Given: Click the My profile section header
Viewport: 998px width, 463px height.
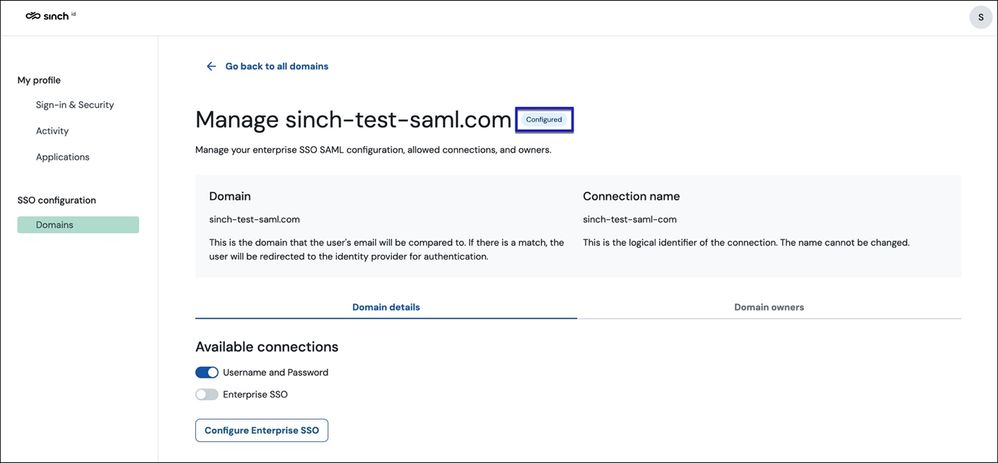Looking at the screenshot, I should click(x=39, y=80).
